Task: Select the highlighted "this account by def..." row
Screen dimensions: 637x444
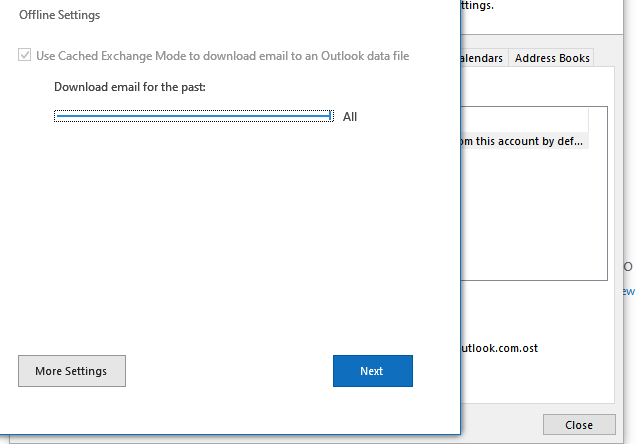Action: (520, 141)
